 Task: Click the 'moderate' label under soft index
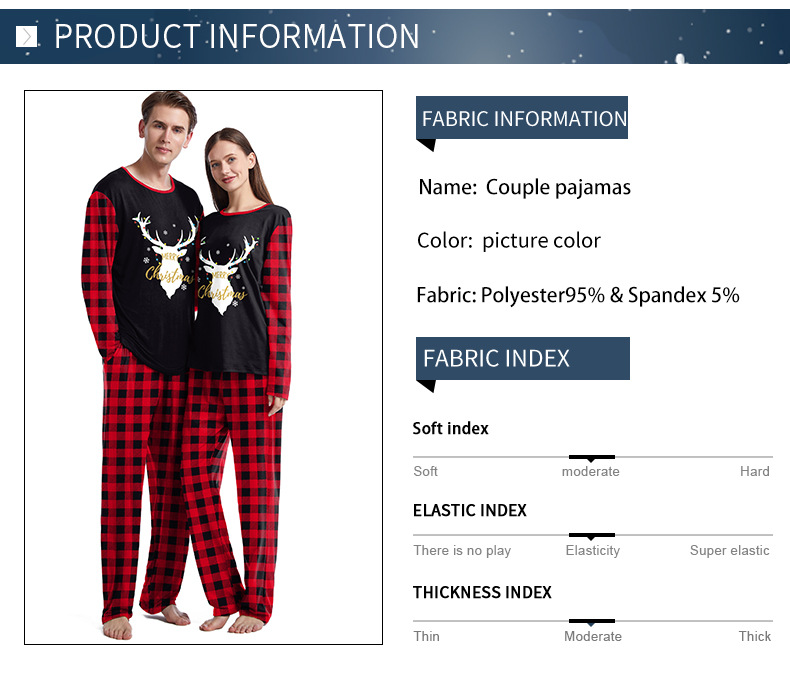click(x=590, y=471)
